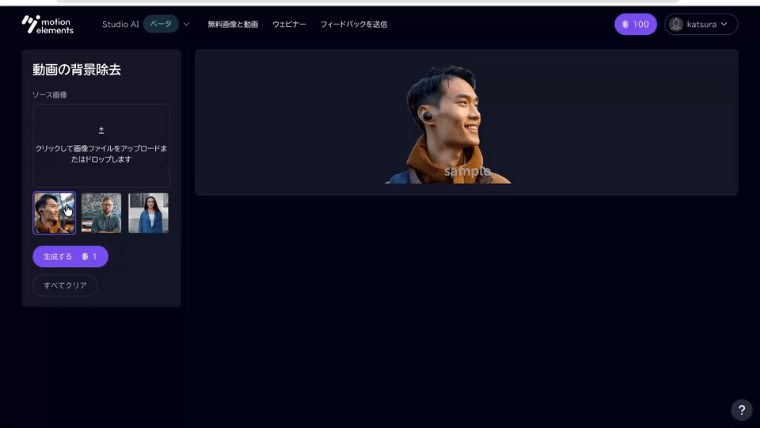Click the credit cost icon on 生成する
Viewport: 760px width, 428px height.
point(85,257)
